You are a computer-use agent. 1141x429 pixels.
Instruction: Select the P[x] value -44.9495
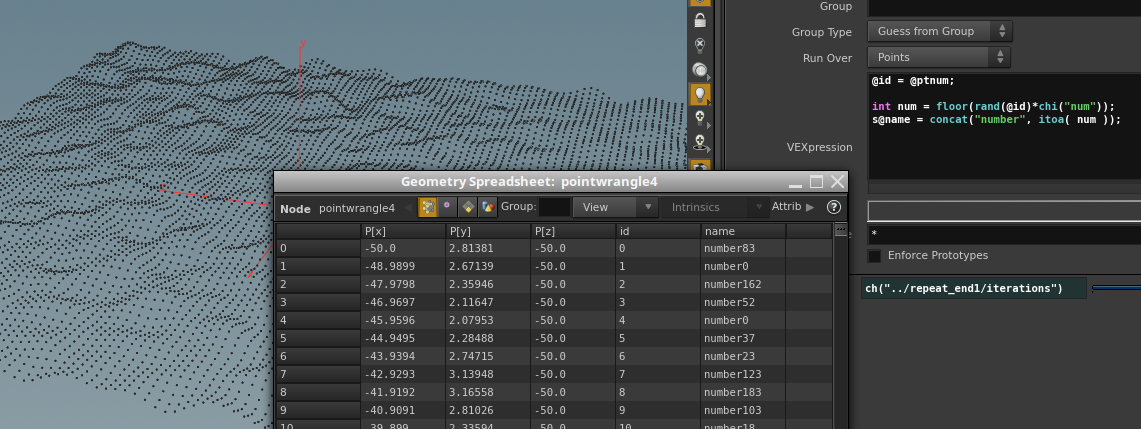403,338
